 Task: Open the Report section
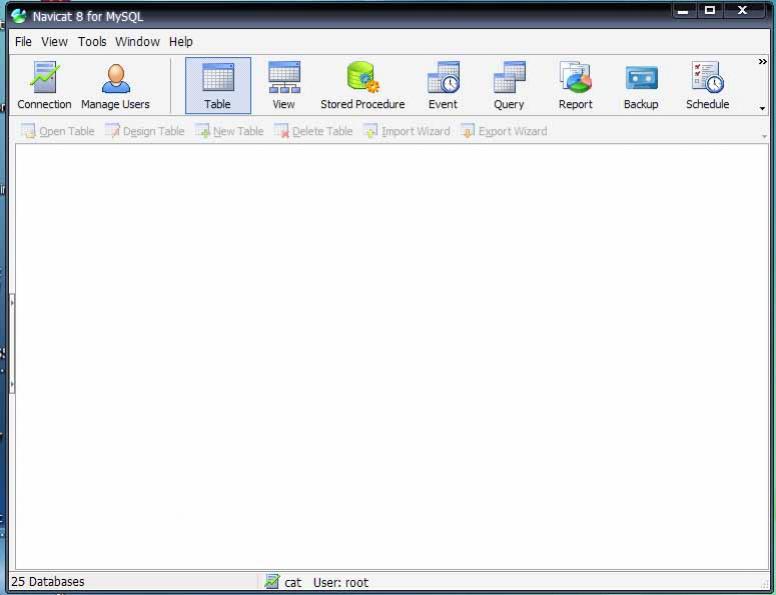(x=575, y=86)
